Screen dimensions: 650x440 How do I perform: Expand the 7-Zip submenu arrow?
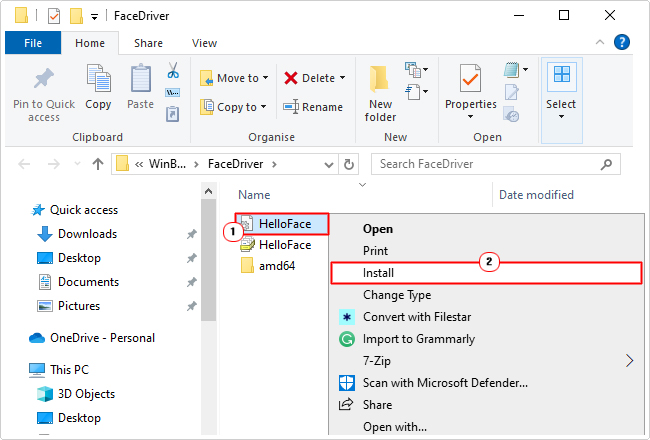(x=630, y=361)
